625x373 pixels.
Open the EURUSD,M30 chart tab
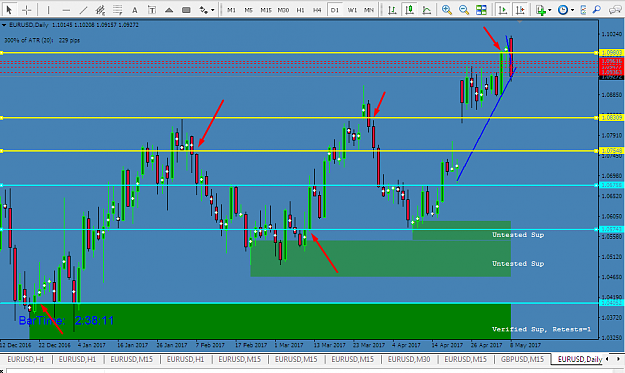(409, 359)
